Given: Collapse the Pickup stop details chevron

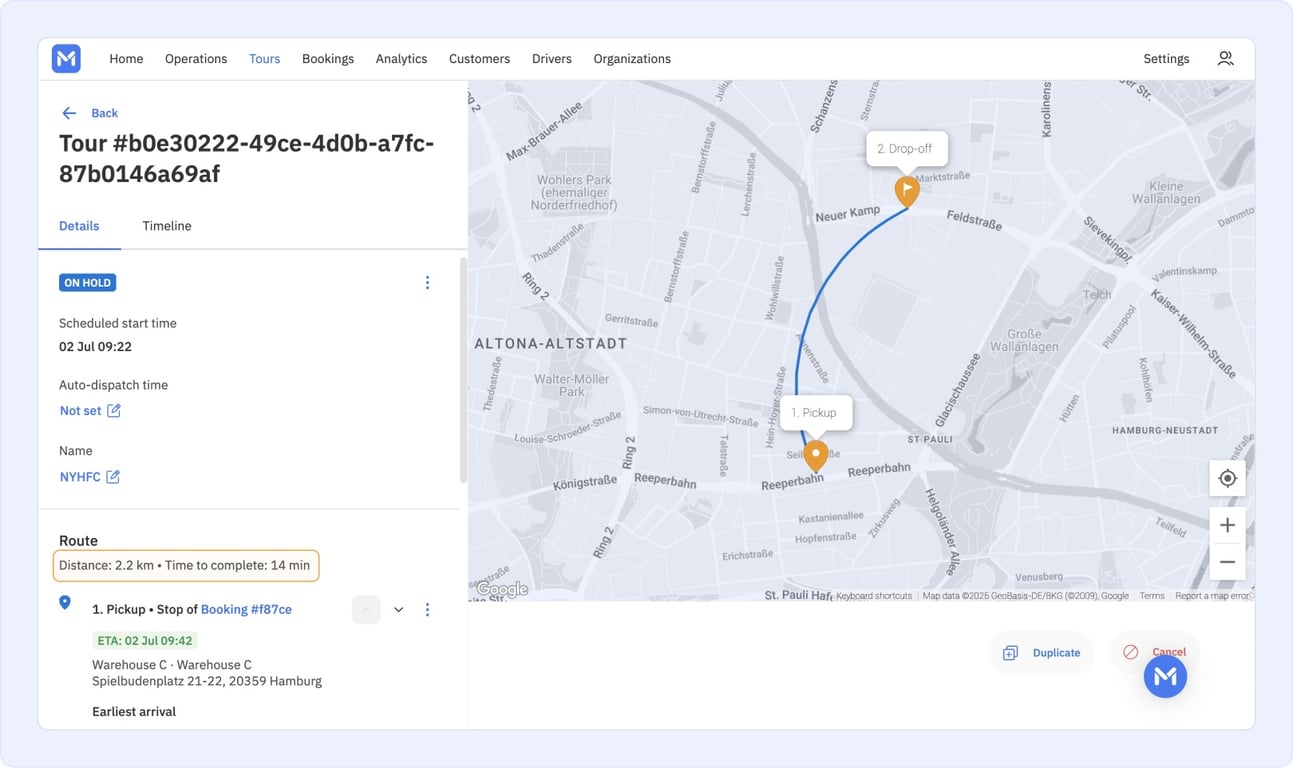Looking at the screenshot, I should [398, 610].
